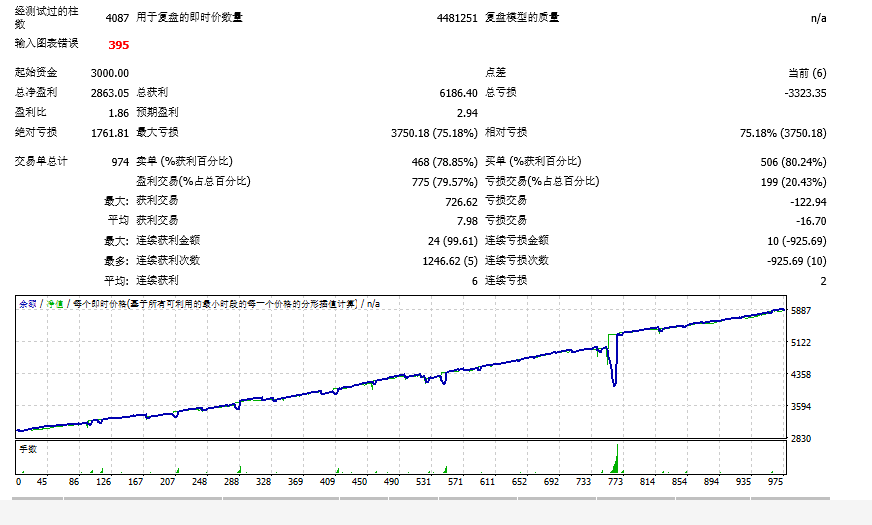
Task: Click the 490 x-axis label
Action: 391,482
